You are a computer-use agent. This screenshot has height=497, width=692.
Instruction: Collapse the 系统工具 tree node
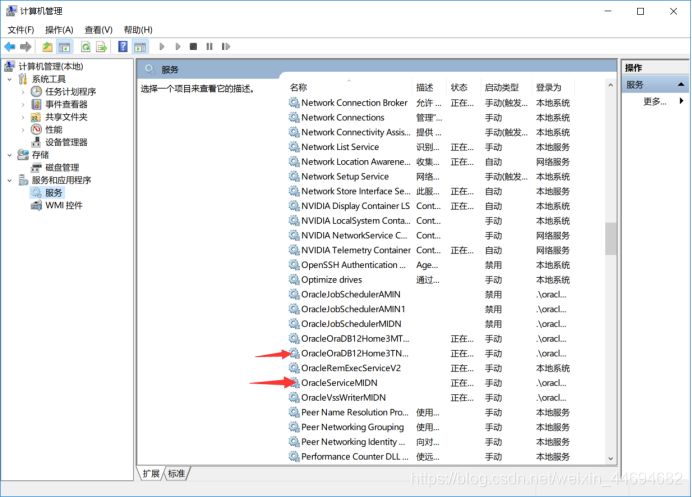(x=10, y=79)
